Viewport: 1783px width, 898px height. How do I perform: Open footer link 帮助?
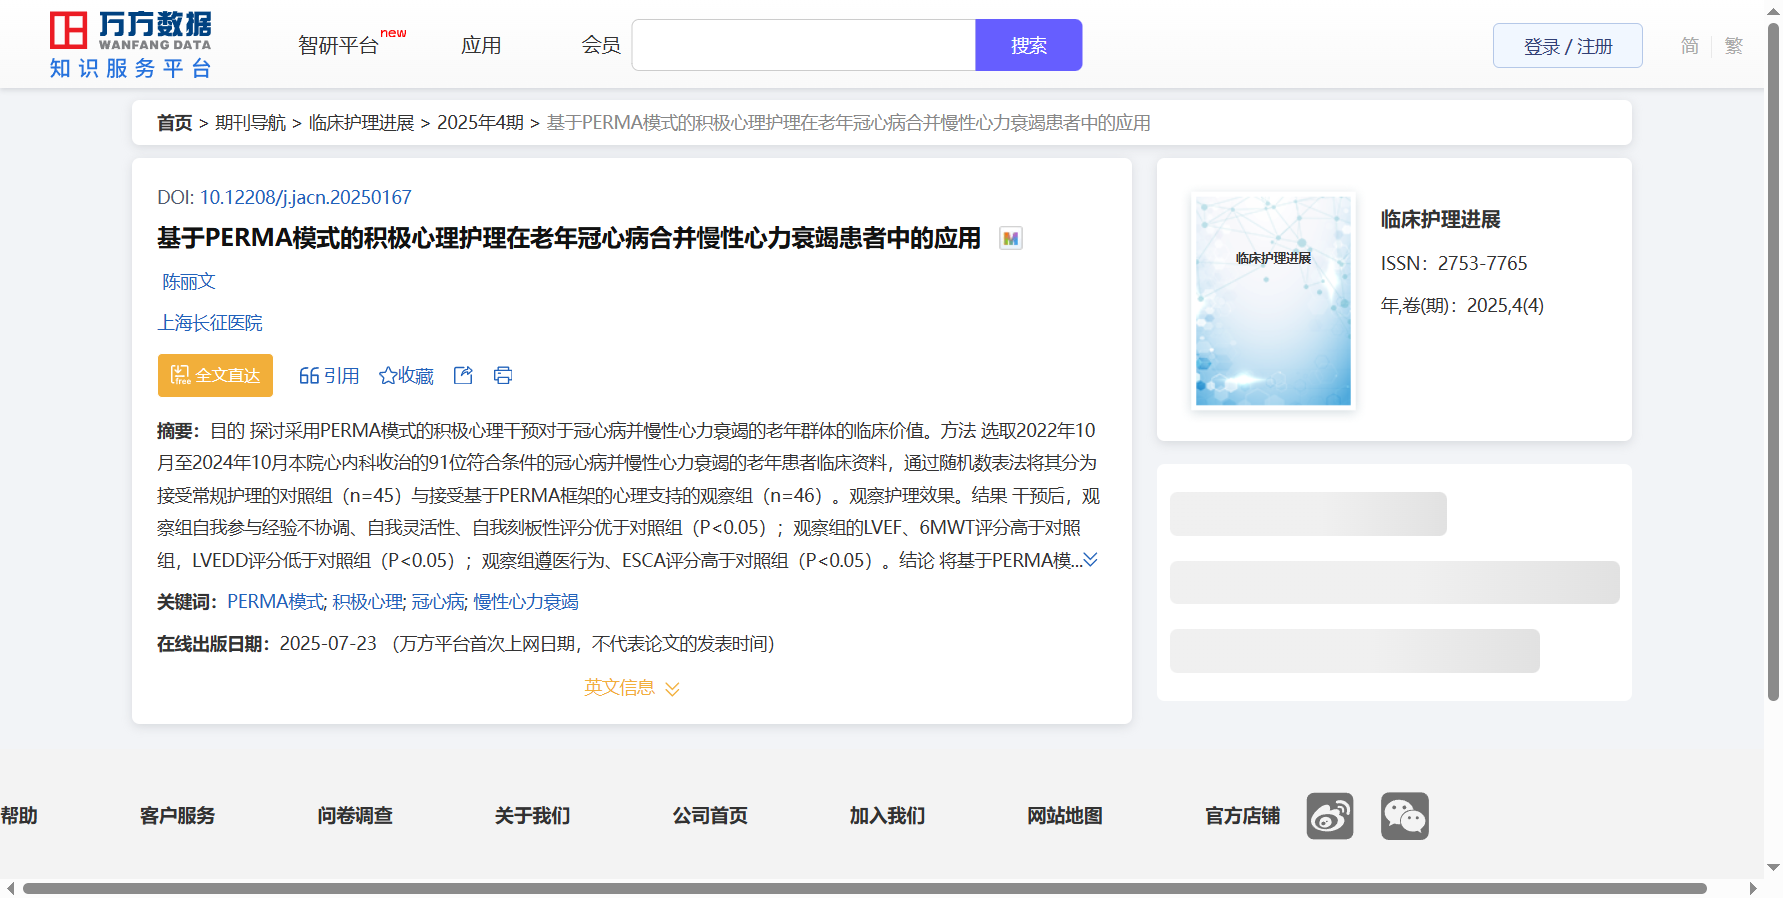19,816
